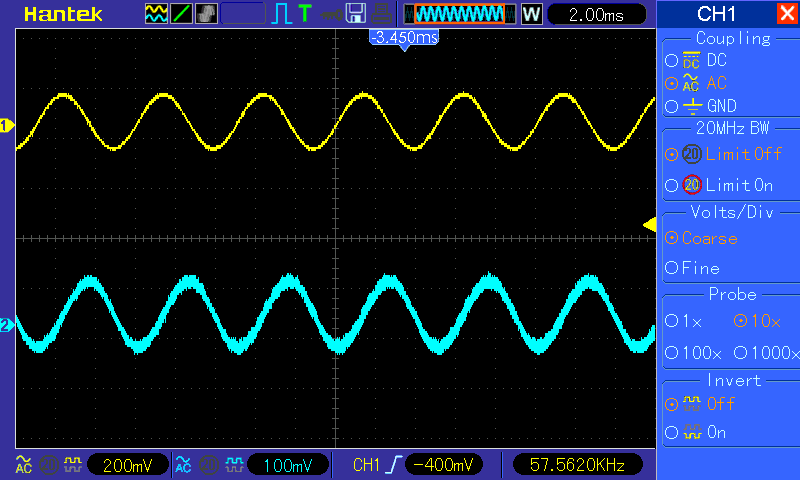Select 20MHz bandwidth Limit Off
The height and width of the screenshot is (480, 800).
723,154
